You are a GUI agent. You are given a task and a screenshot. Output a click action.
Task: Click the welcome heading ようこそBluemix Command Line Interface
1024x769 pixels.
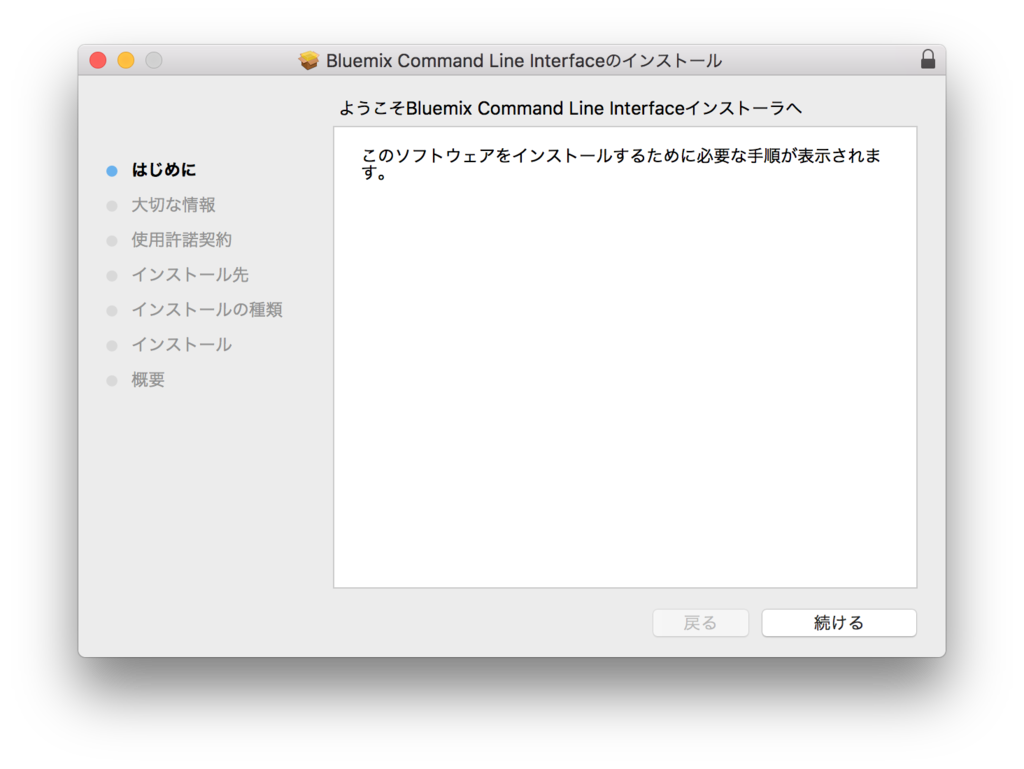(570, 108)
